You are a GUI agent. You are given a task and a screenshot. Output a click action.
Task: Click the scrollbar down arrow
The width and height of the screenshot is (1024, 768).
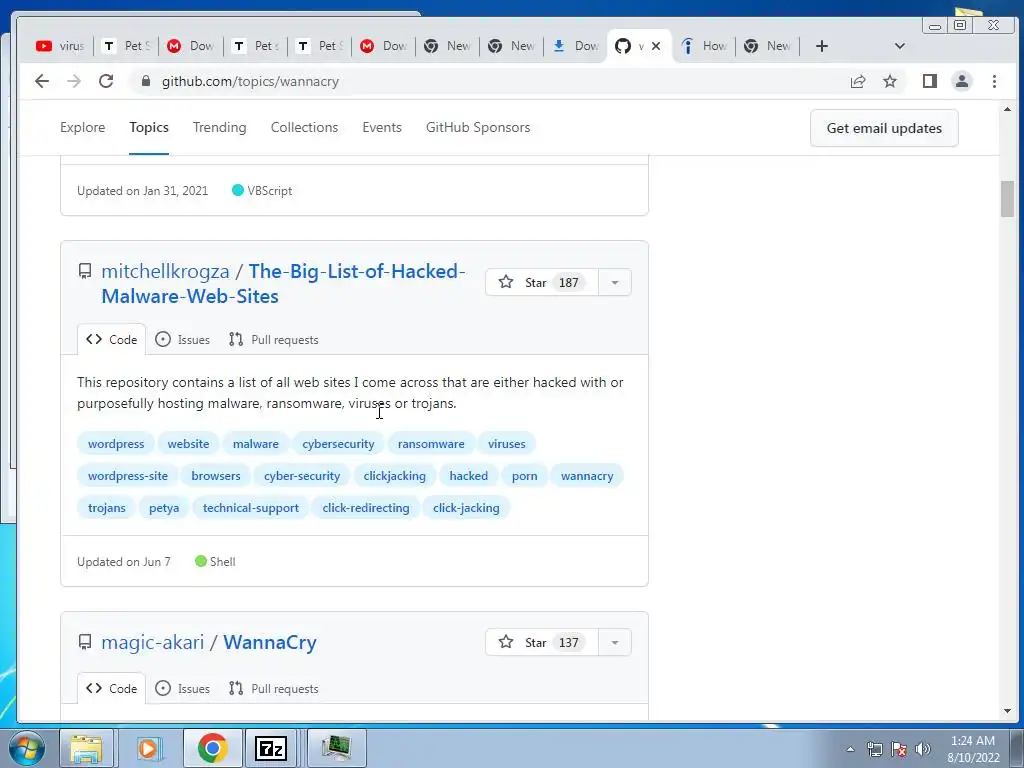(1007, 711)
